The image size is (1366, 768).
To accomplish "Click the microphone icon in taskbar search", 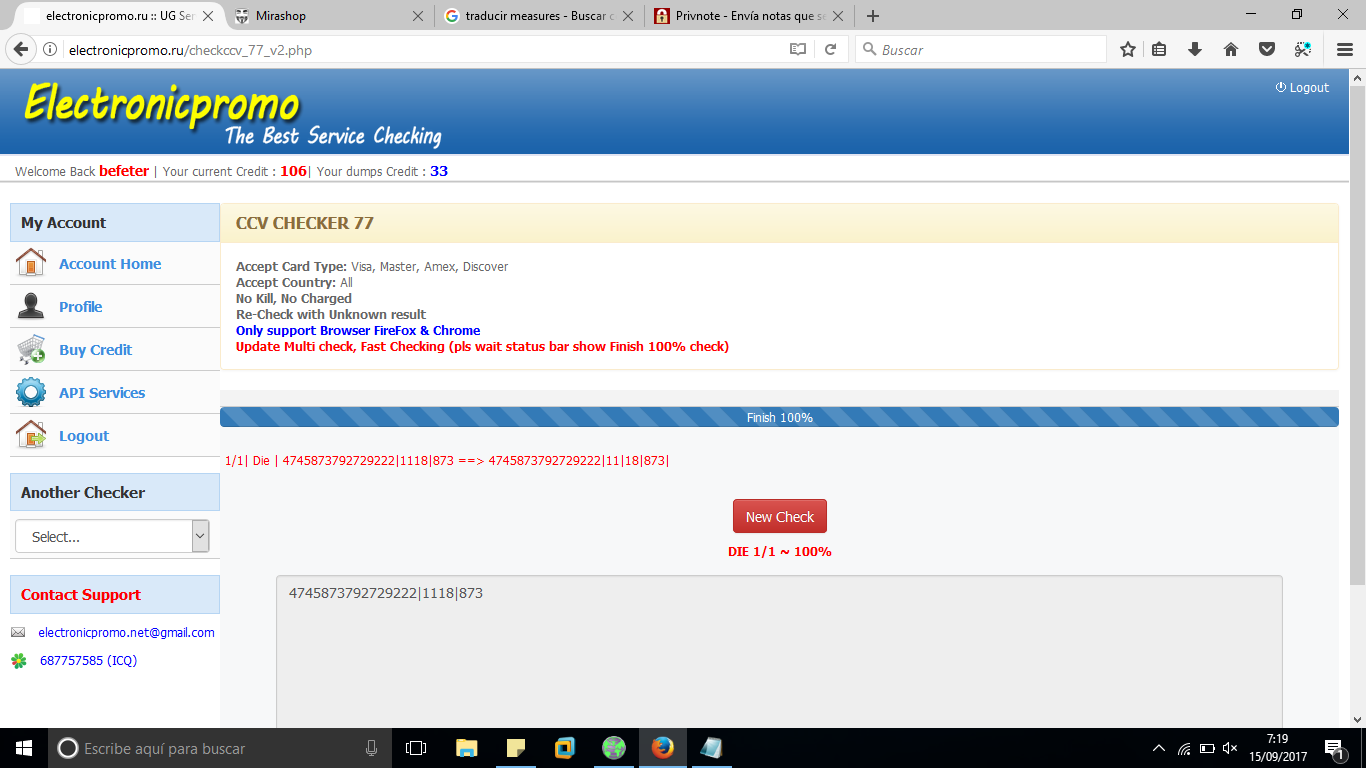I will click(371, 748).
